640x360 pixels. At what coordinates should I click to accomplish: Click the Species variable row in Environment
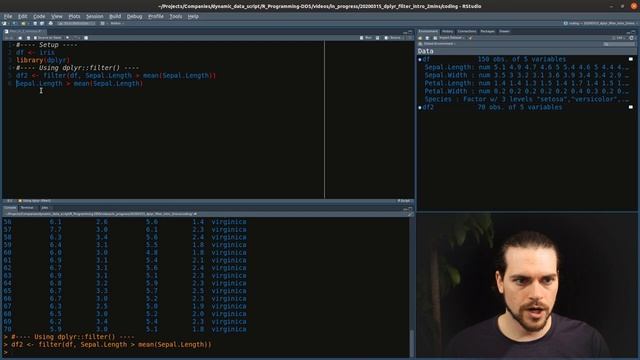tap(526, 99)
